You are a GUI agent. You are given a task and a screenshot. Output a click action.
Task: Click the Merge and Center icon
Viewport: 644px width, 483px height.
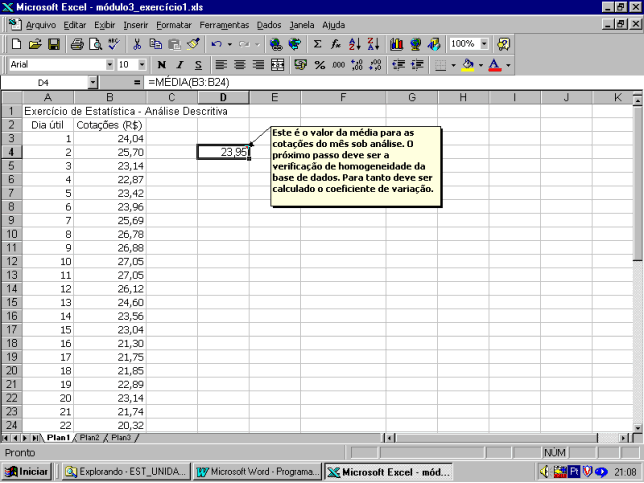click(277, 64)
